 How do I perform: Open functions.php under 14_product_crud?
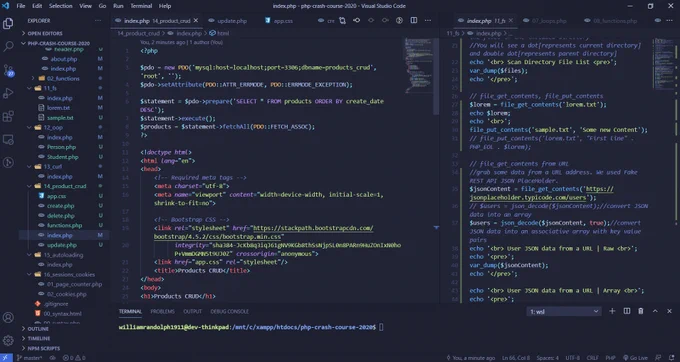[64, 225]
